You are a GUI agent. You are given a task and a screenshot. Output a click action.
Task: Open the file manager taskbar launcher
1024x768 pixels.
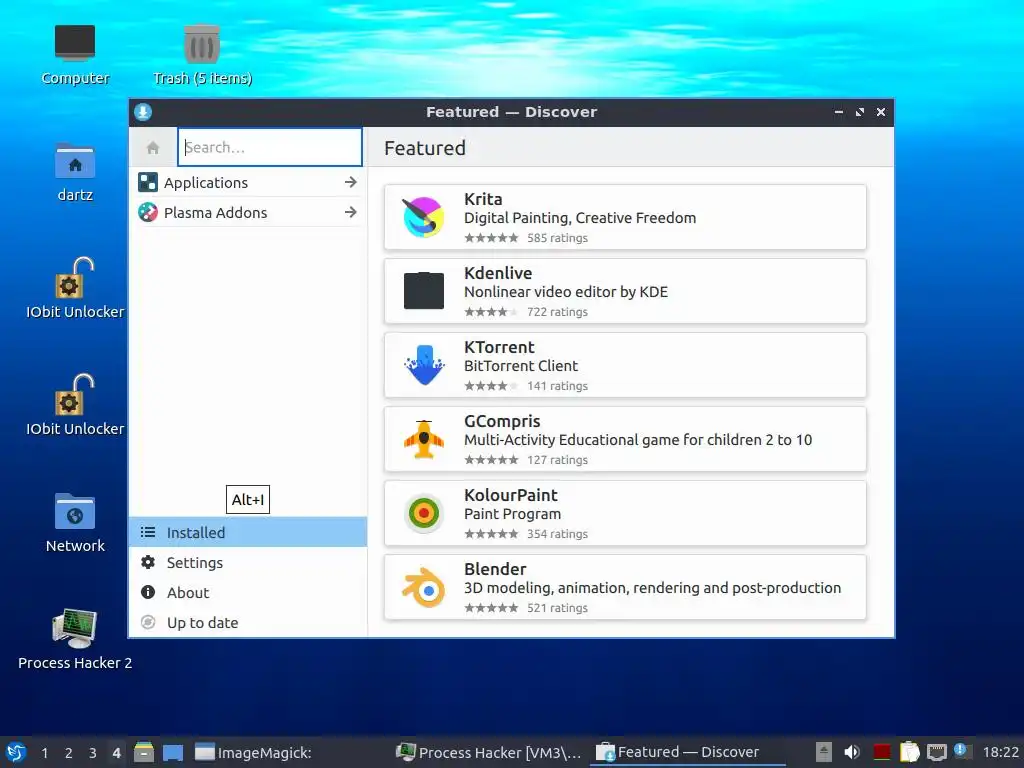click(144, 752)
